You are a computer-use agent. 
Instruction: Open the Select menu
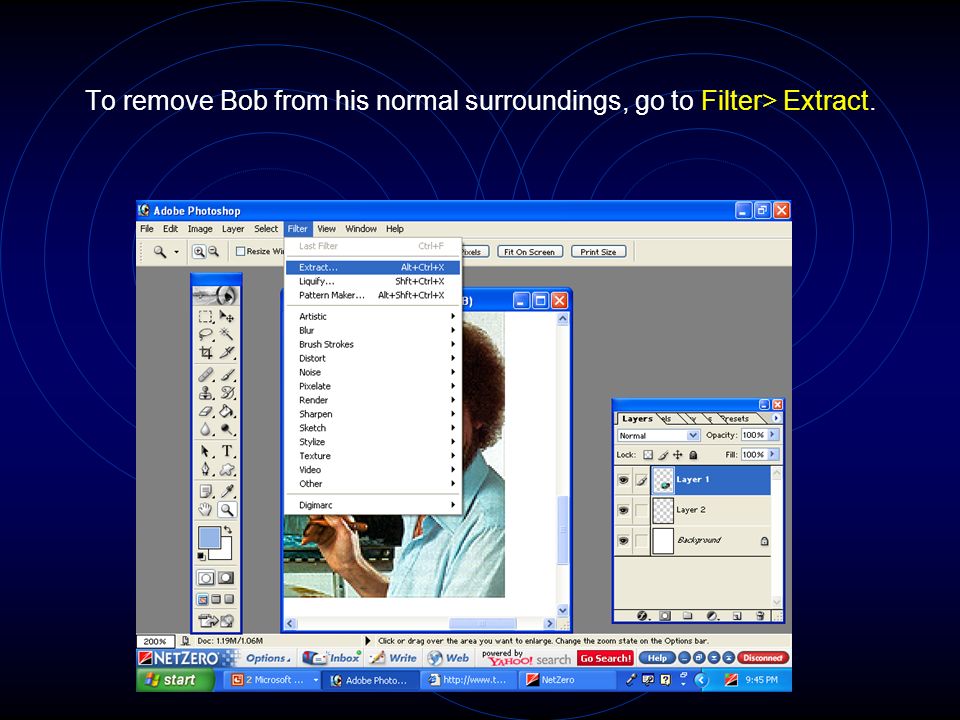pyautogui.click(x=266, y=229)
